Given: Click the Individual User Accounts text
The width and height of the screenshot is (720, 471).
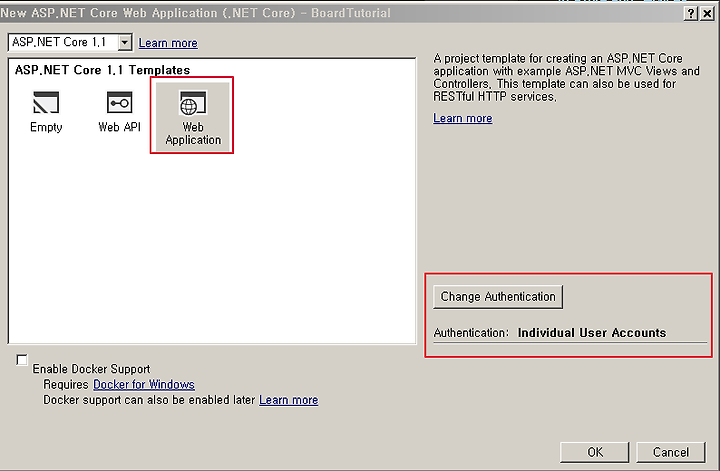Looking at the screenshot, I should coord(591,333).
